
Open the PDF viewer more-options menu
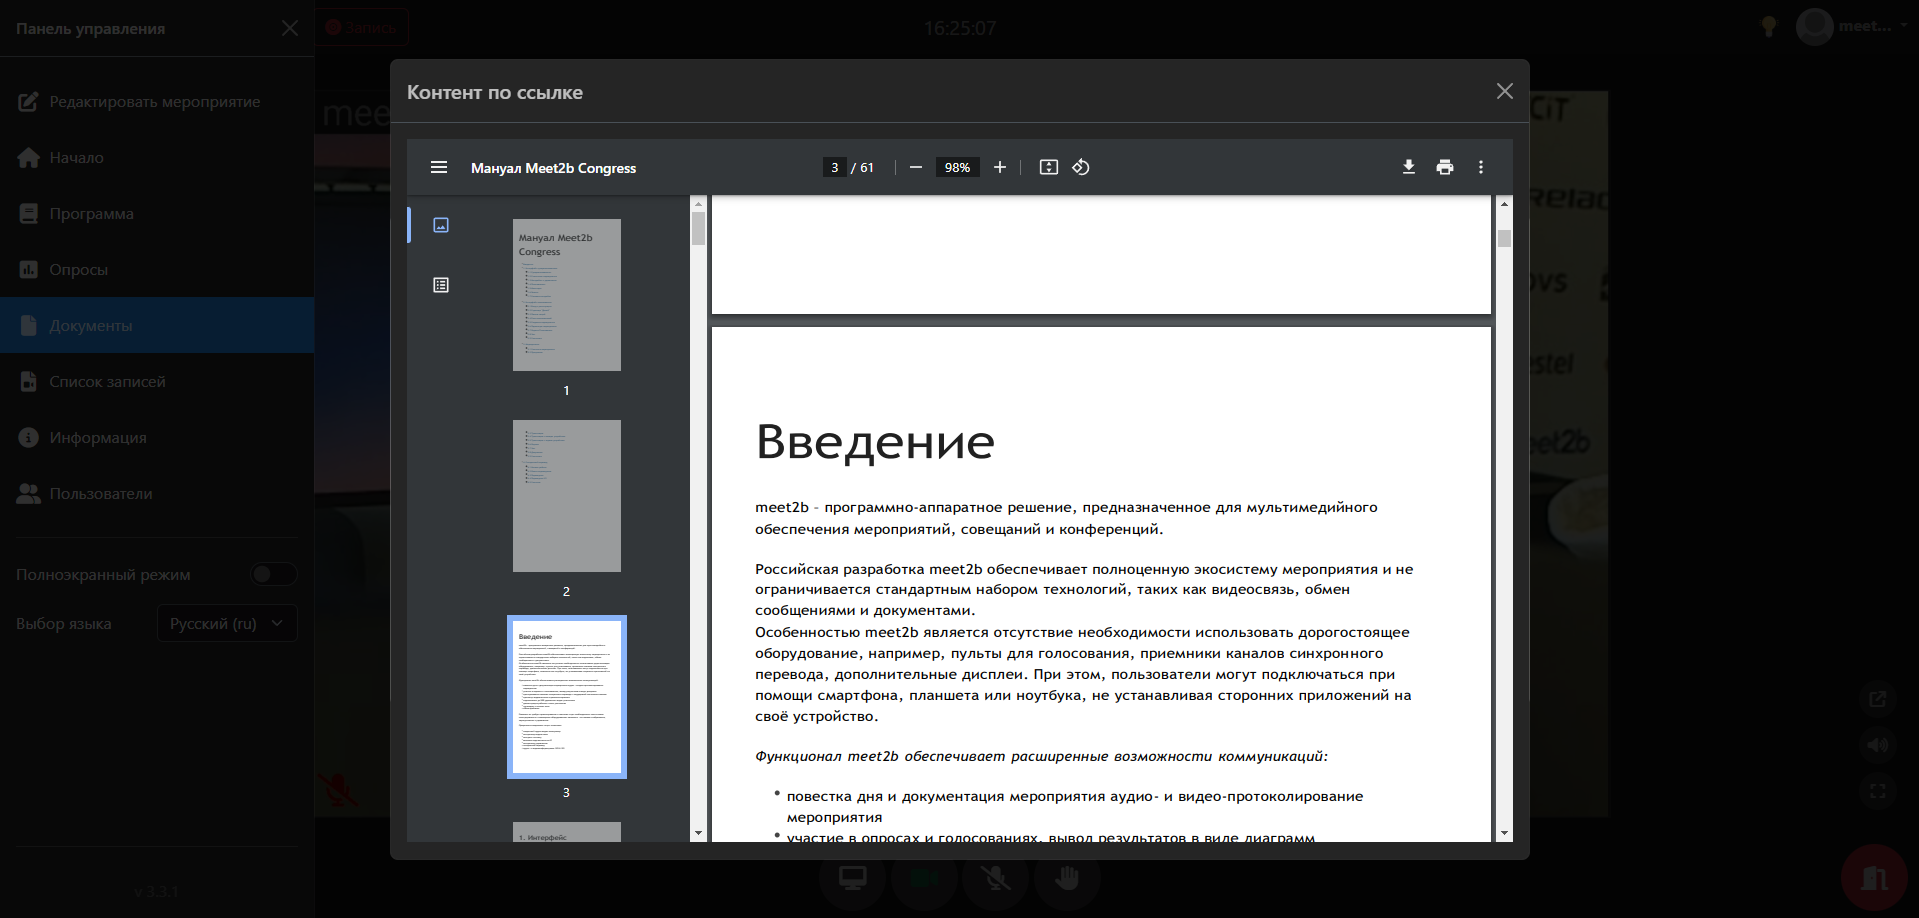tap(1481, 167)
